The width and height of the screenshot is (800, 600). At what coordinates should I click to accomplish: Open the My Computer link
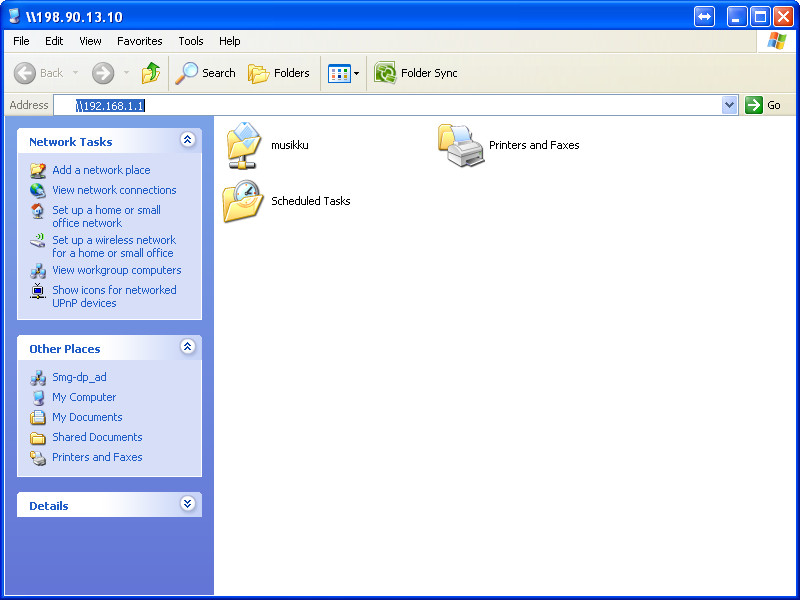84,397
